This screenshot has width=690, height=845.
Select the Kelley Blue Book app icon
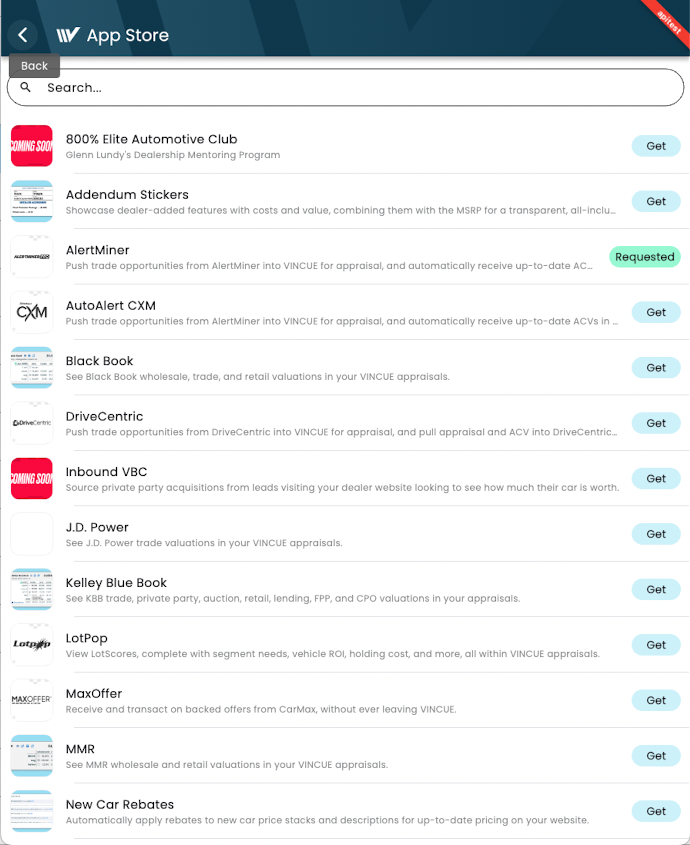pos(31,589)
